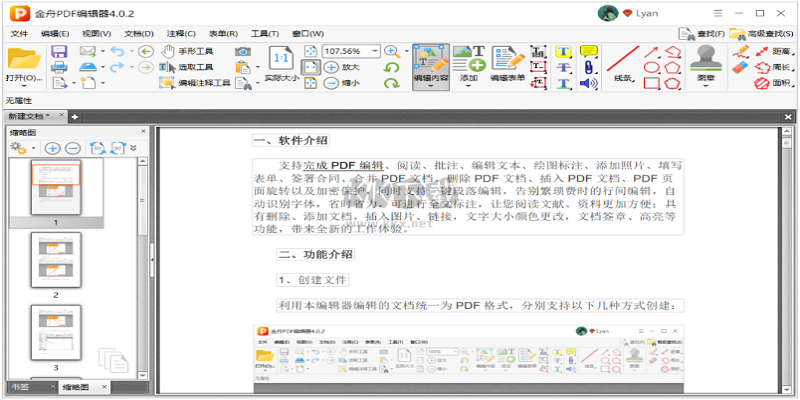Click the 放大 zoom in button
The width and height of the screenshot is (800, 400).
pyautogui.click(x=342, y=67)
